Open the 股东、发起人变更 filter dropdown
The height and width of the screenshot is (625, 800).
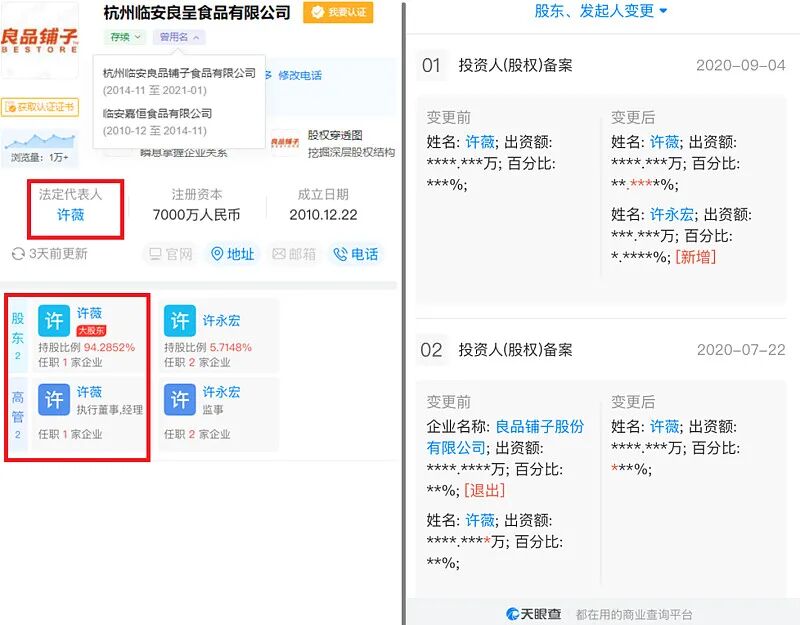(x=601, y=11)
